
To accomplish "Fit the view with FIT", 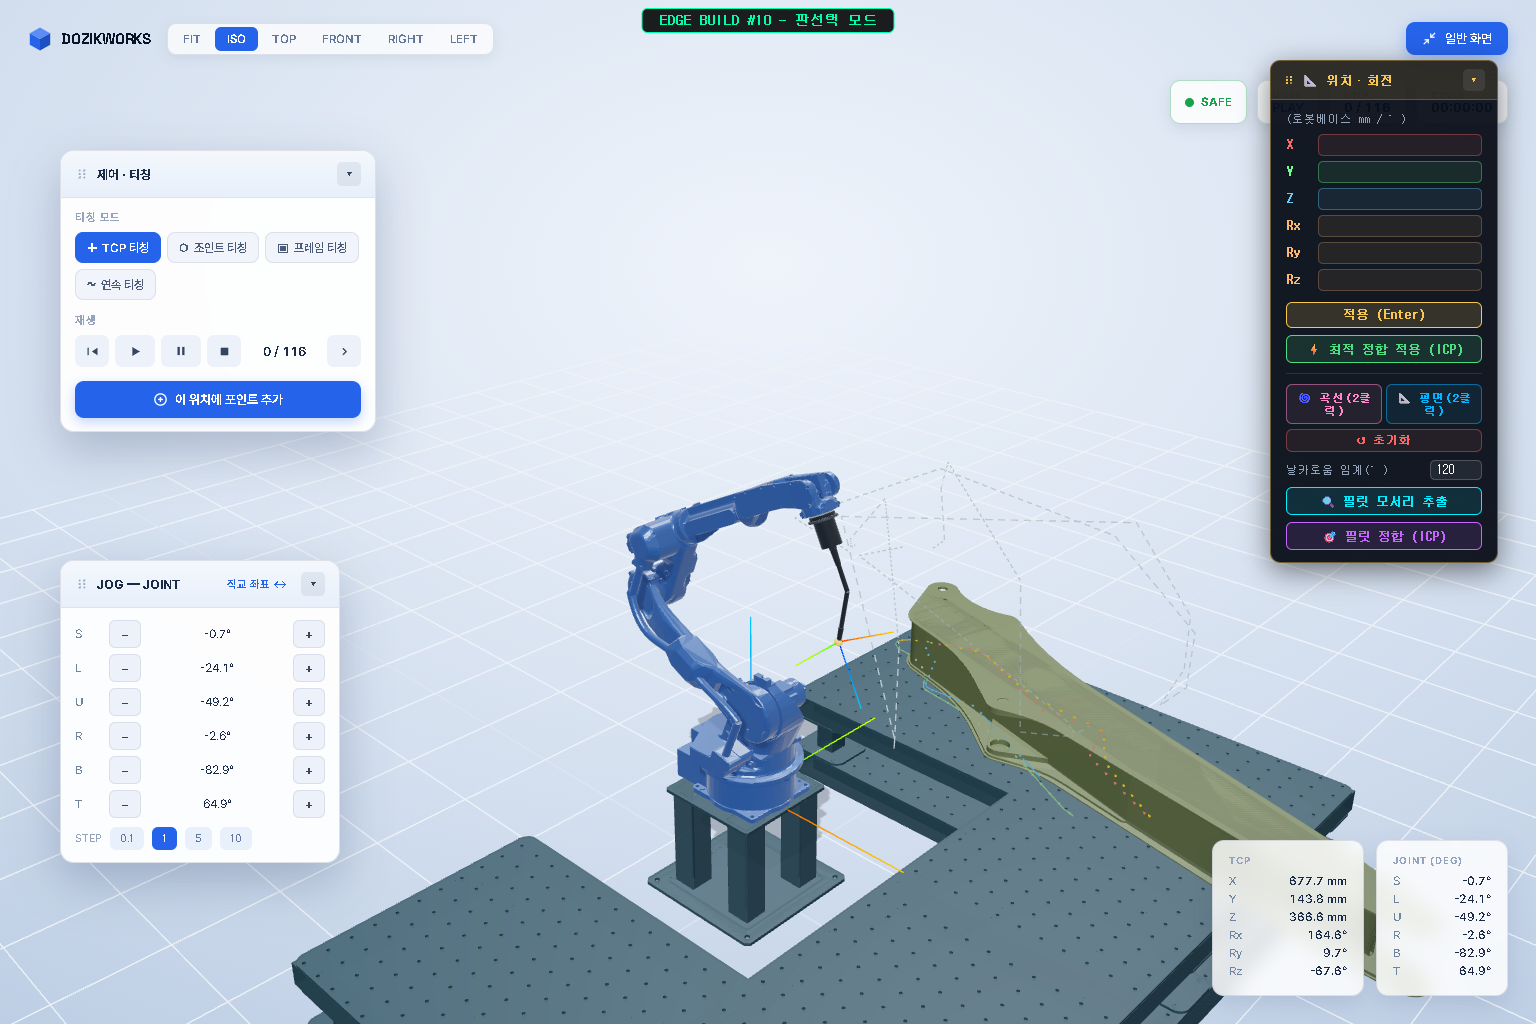I will click(x=192, y=39).
